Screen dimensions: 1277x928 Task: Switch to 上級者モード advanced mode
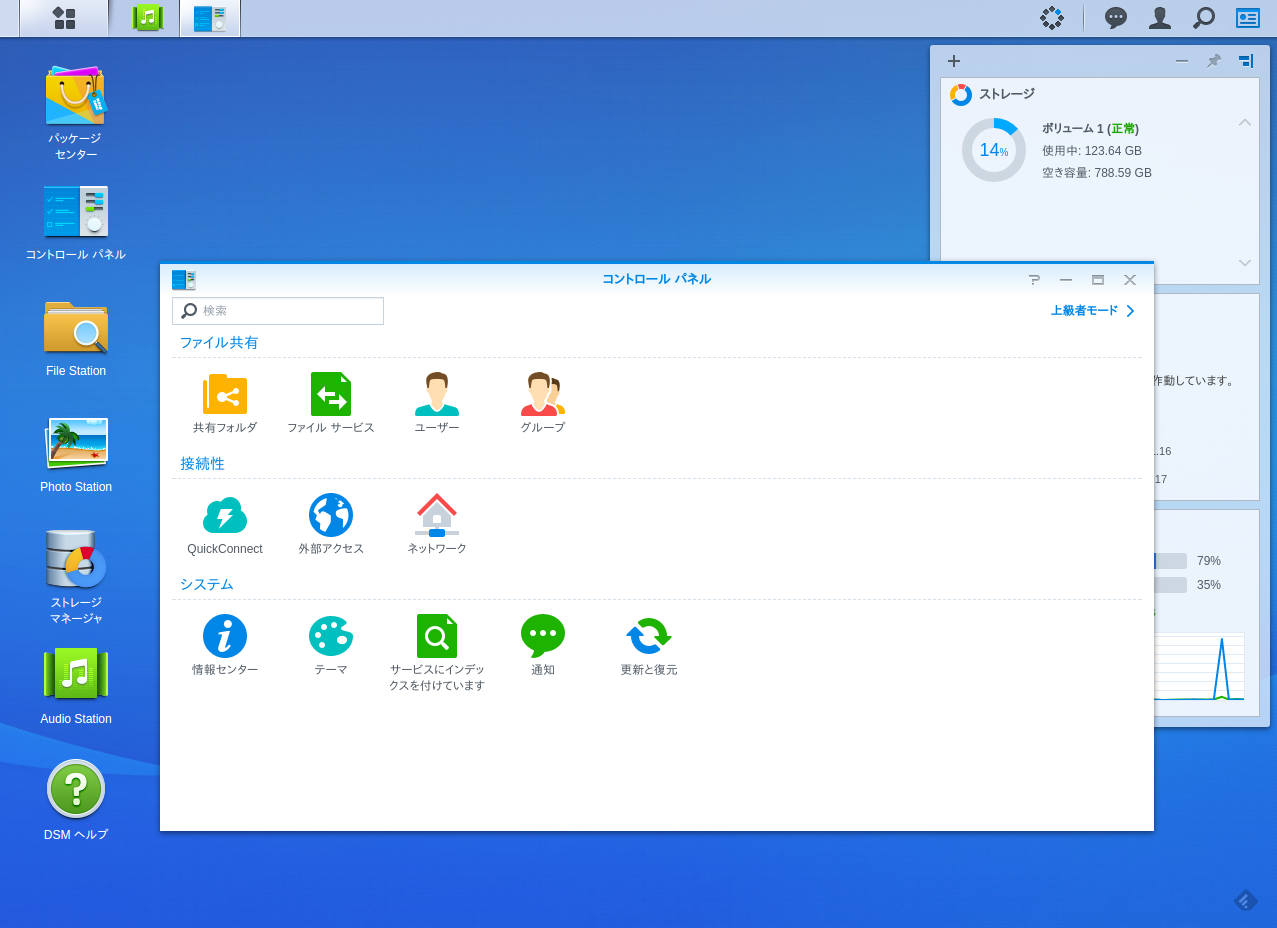click(x=1092, y=311)
